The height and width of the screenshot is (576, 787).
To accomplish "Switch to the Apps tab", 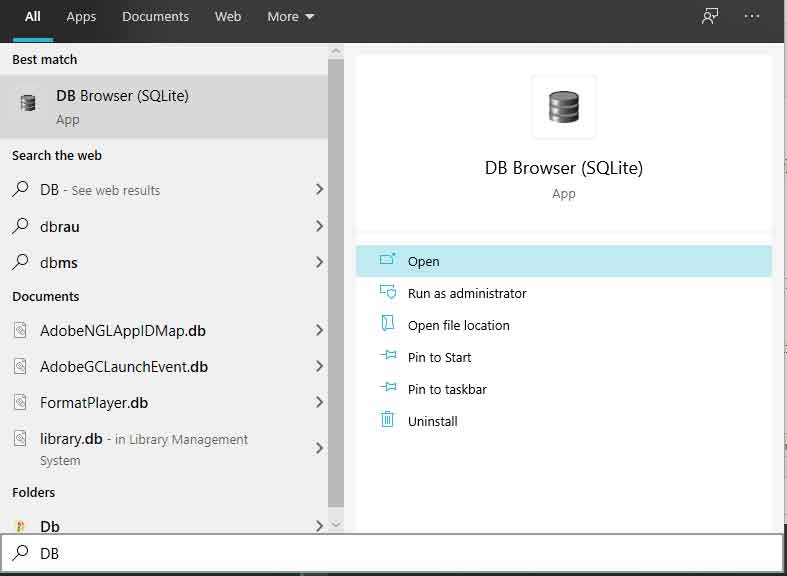I will pyautogui.click(x=81, y=17).
